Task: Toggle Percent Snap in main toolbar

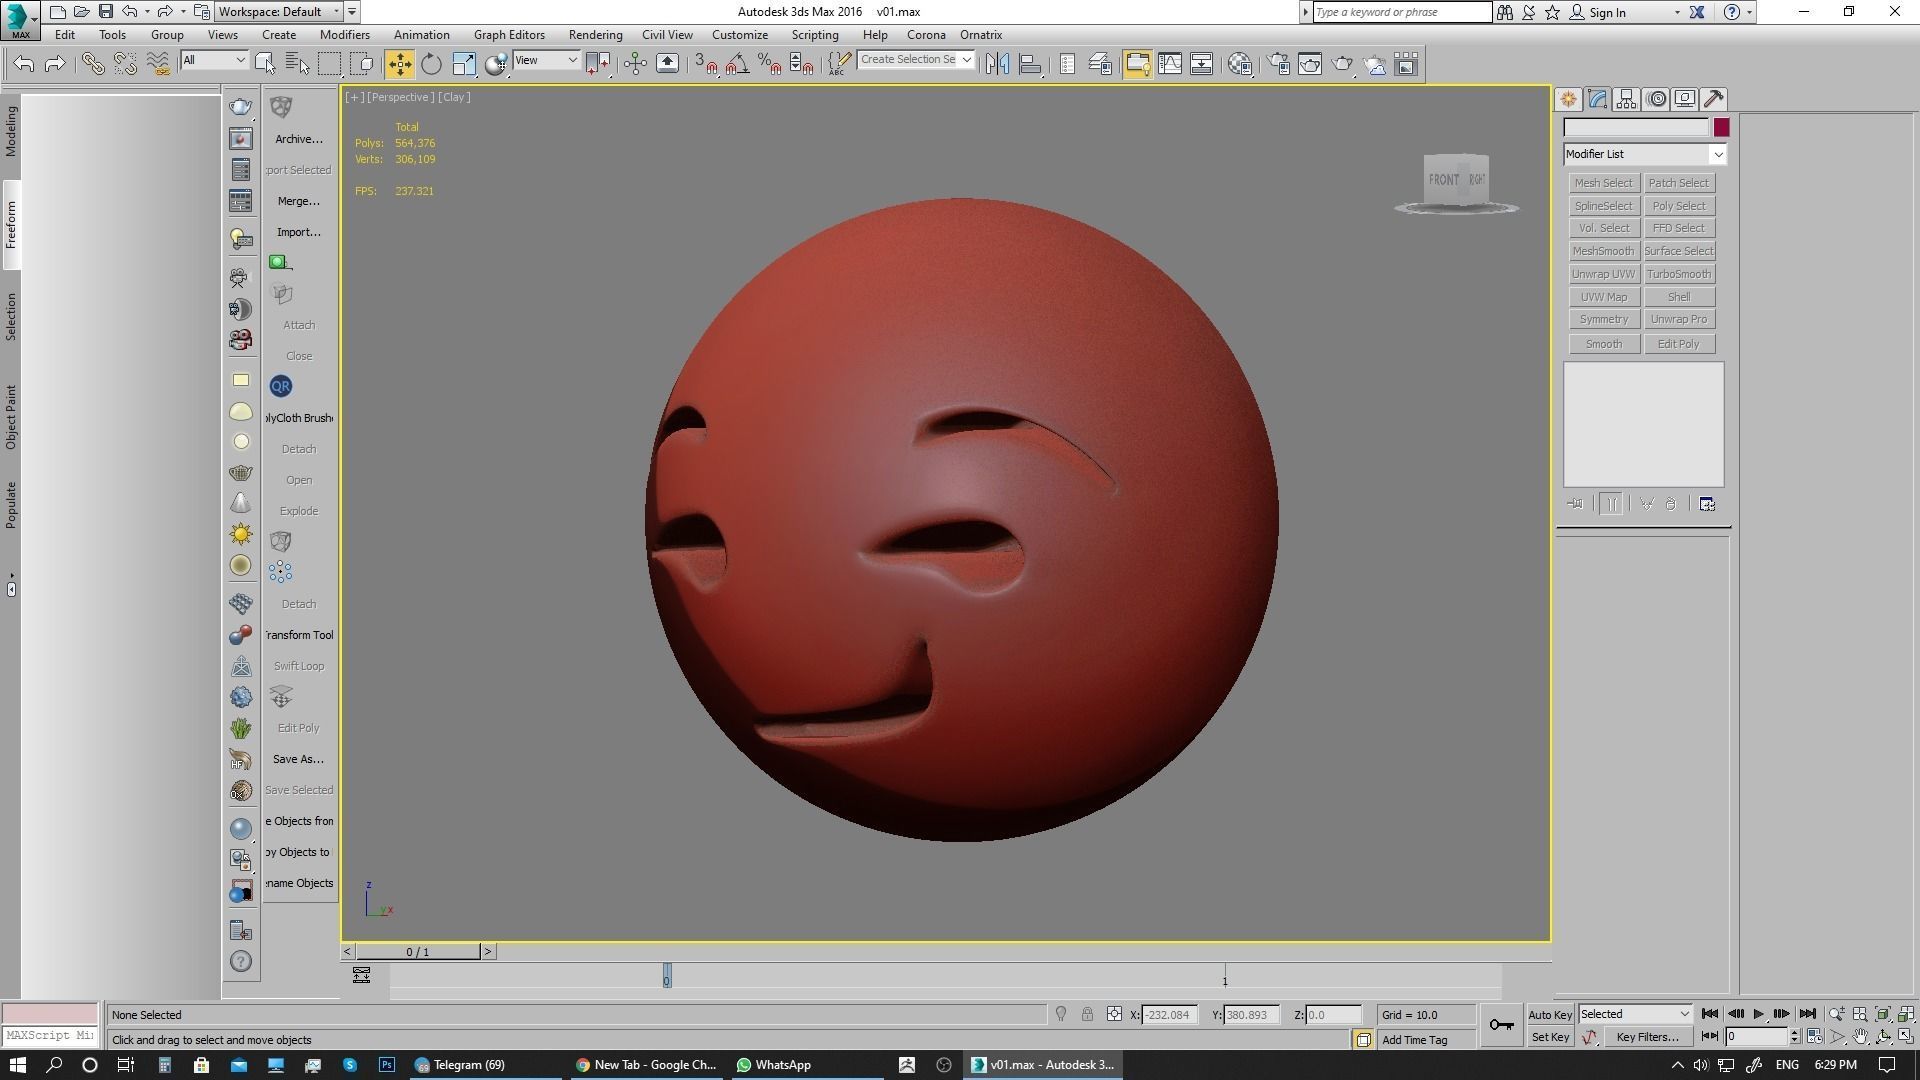Action: [769, 64]
